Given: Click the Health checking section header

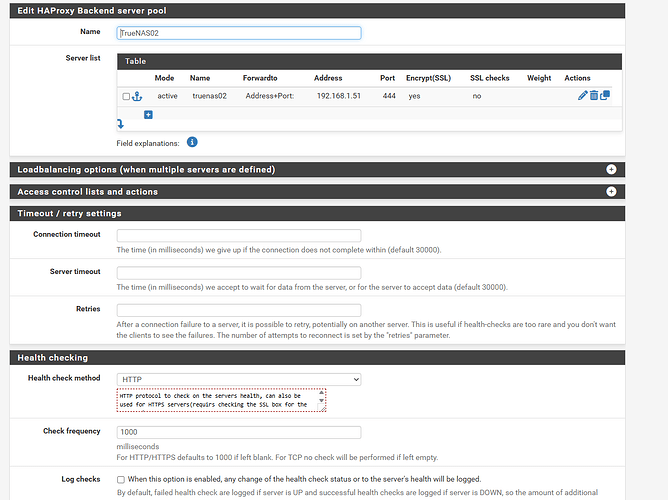Looking at the screenshot, I should tap(52, 357).
